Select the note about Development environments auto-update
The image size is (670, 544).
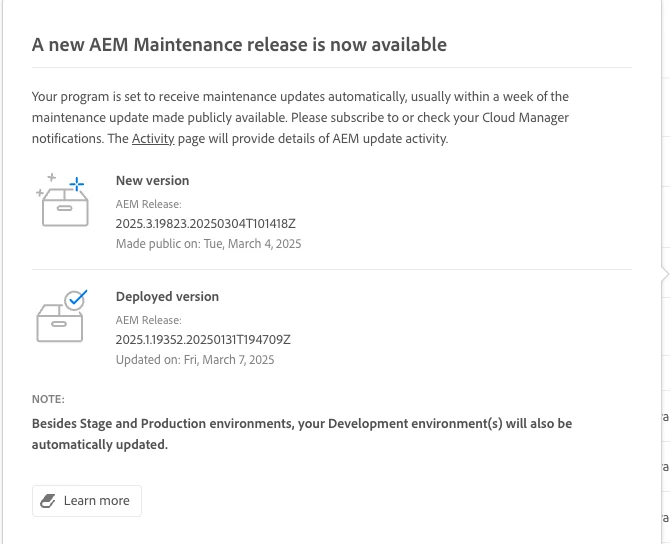(x=302, y=434)
